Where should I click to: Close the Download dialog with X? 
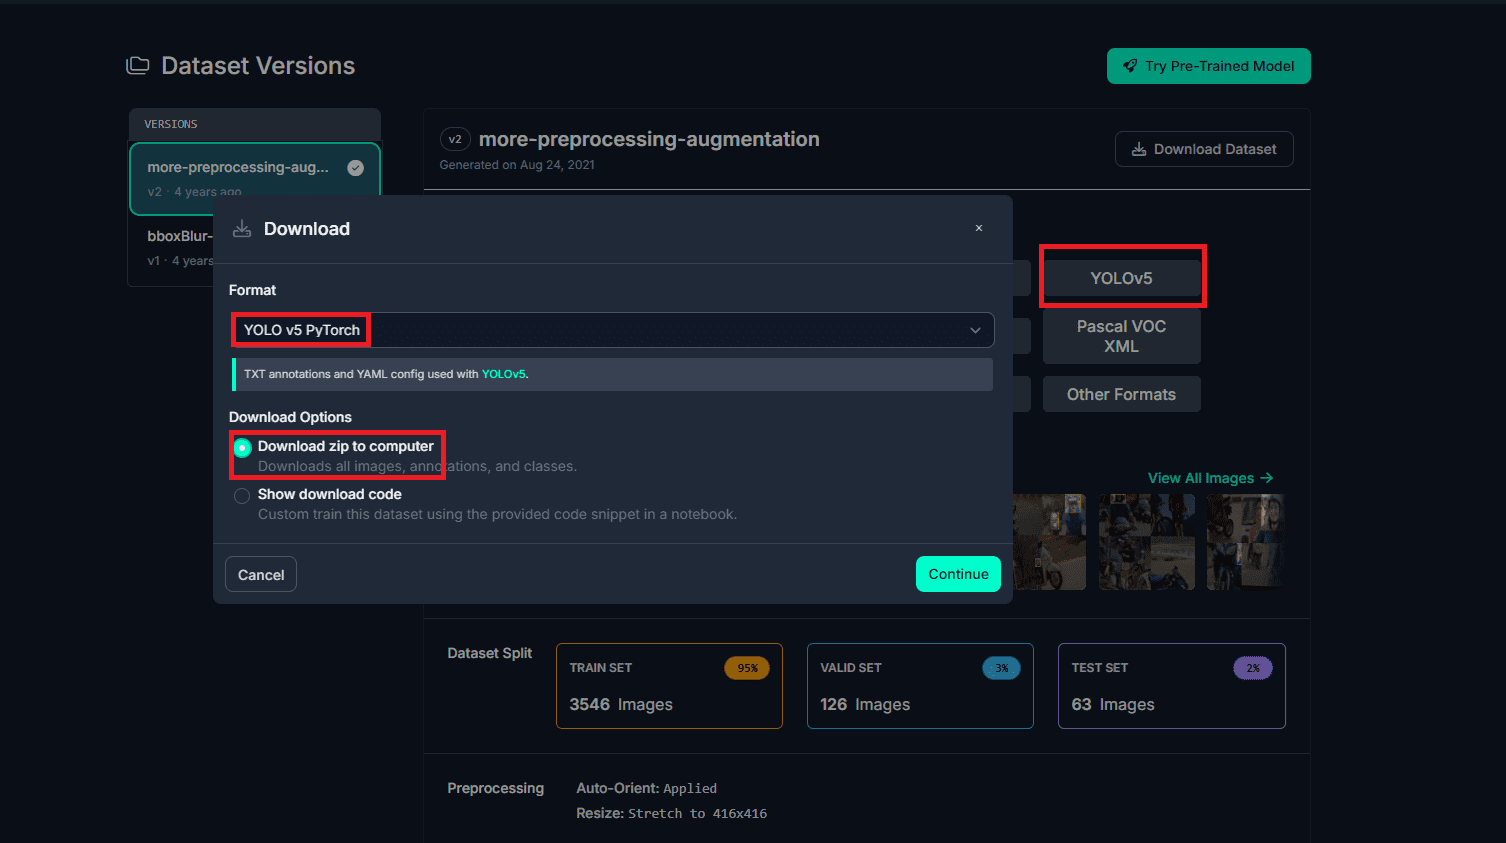[978, 229]
